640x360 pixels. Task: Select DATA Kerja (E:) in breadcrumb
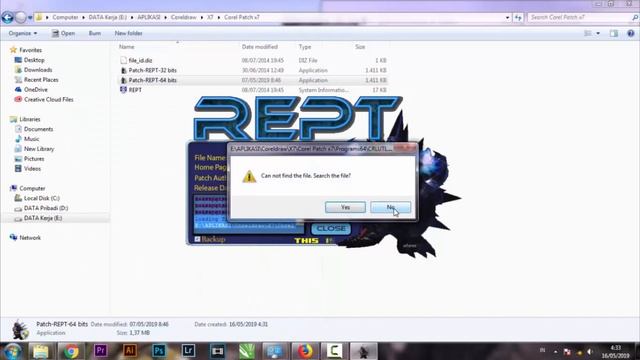[107, 17]
